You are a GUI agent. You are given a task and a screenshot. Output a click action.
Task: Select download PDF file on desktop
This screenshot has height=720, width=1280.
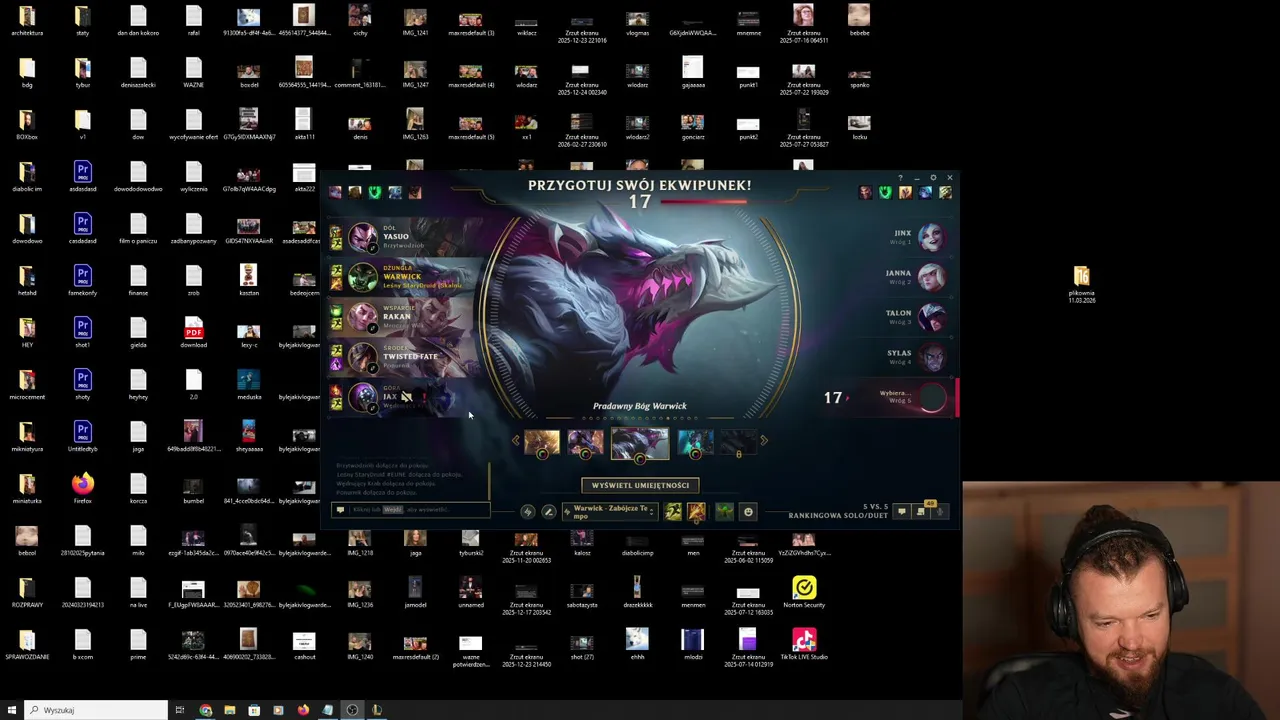[194, 333]
